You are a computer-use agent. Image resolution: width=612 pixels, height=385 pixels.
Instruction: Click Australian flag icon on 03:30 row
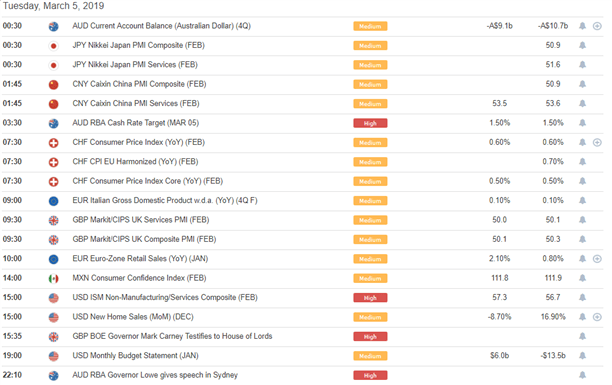pyautogui.click(x=53, y=123)
